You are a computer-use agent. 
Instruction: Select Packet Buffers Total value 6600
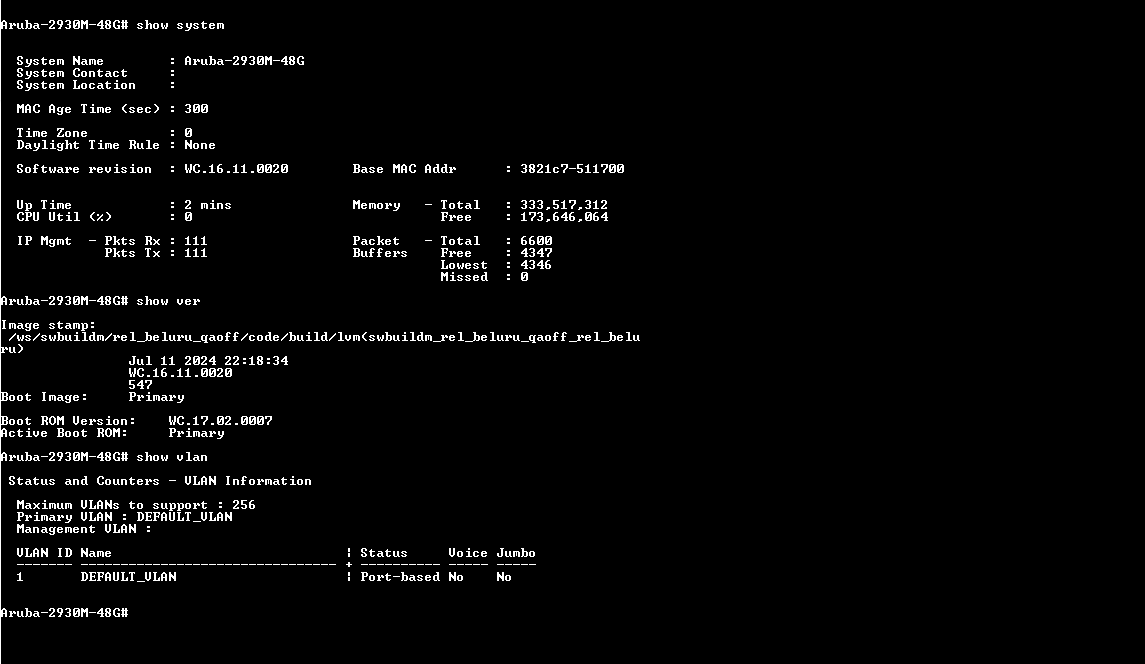click(x=536, y=241)
